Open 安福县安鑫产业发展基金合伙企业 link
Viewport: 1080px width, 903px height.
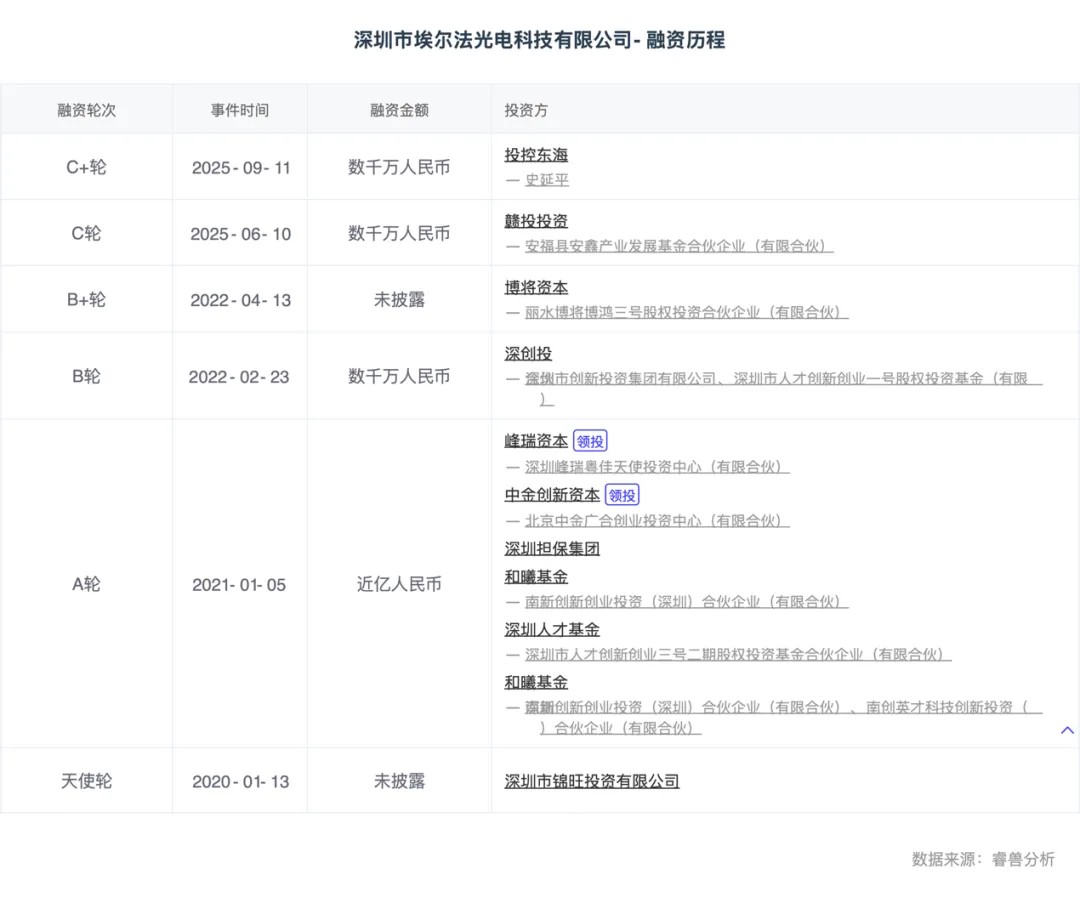coord(678,246)
